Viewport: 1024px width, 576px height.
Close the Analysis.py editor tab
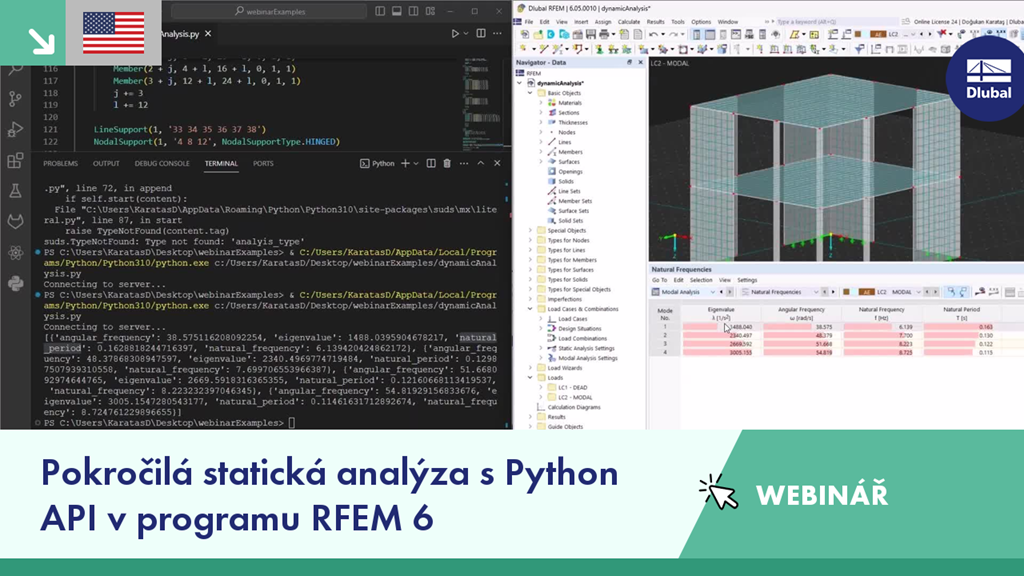click(x=208, y=33)
